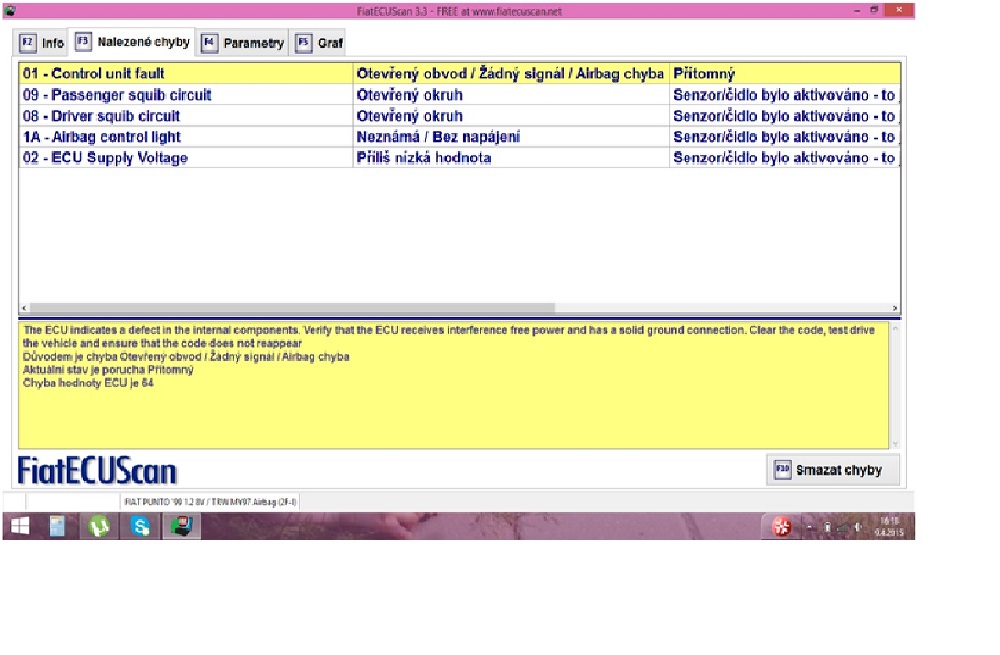Open uTorrent from the taskbar
Viewport: 1000px width, 655px height.
coord(98,526)
